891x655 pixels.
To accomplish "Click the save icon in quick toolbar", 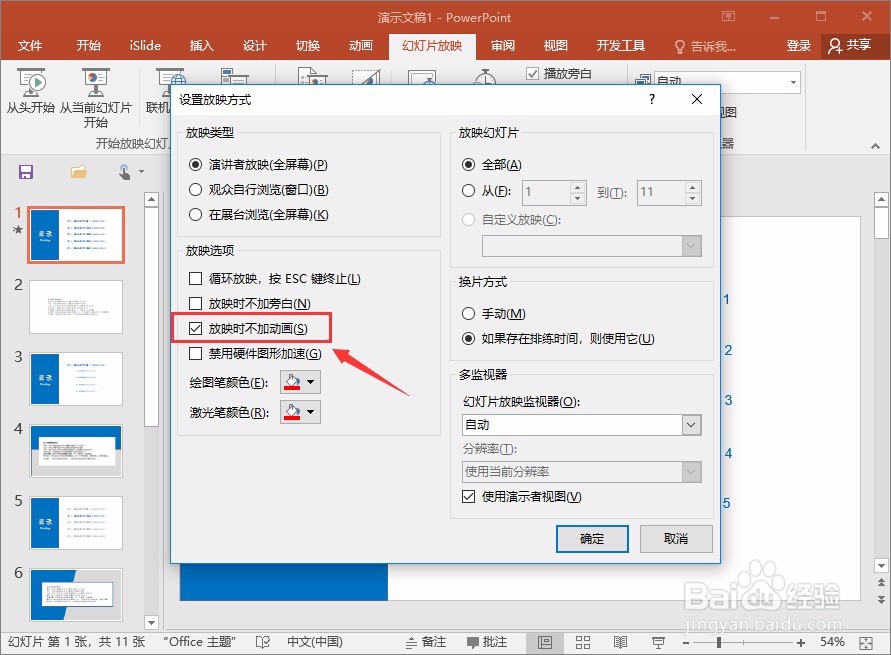I will tap(26, 172).
